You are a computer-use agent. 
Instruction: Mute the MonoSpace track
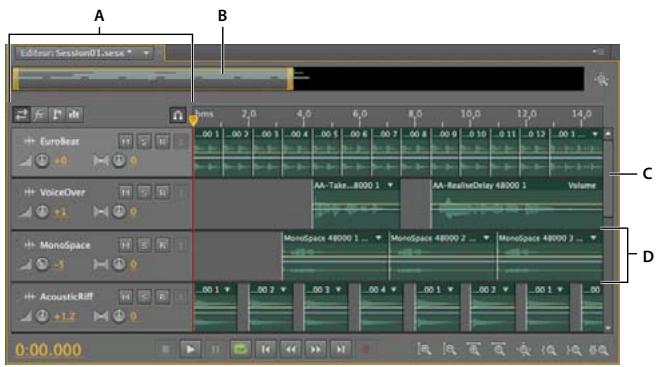point(125,245)
